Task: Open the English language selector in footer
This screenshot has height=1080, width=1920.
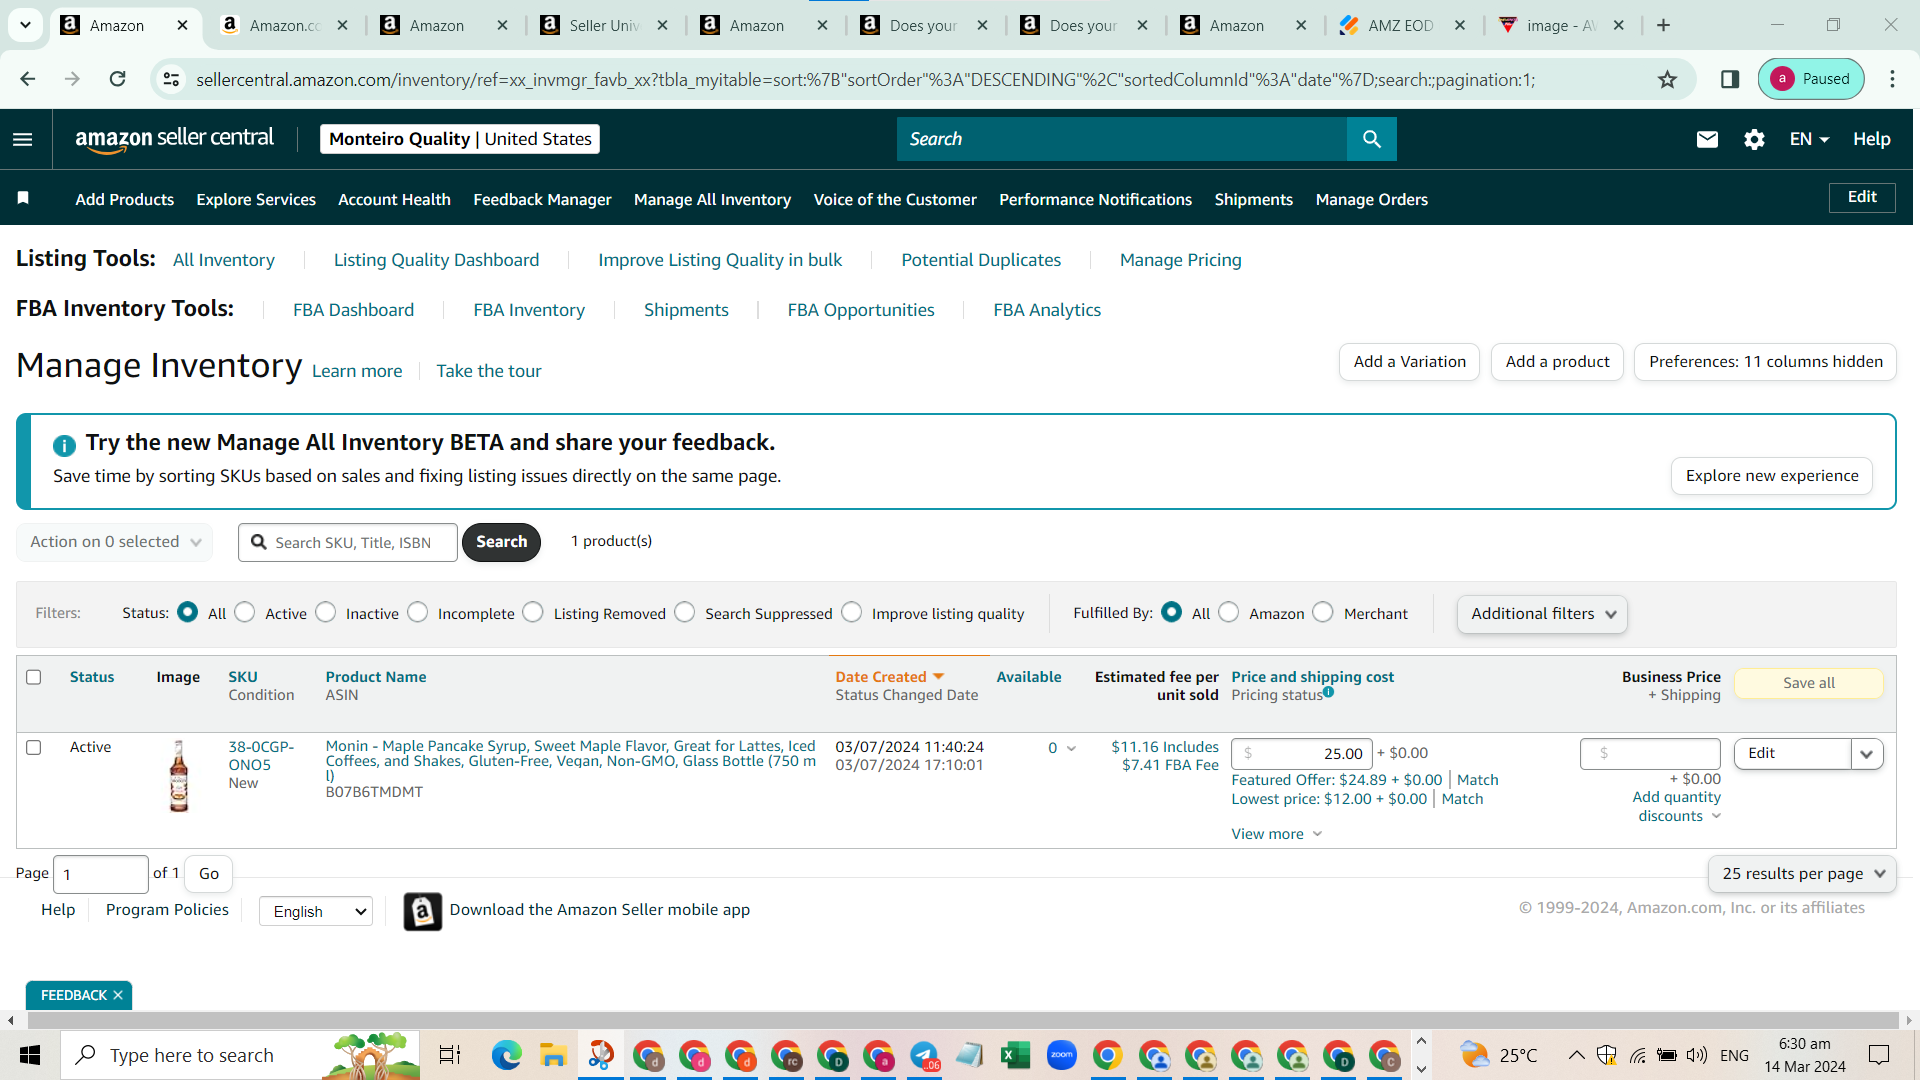Action: [316, 911]
